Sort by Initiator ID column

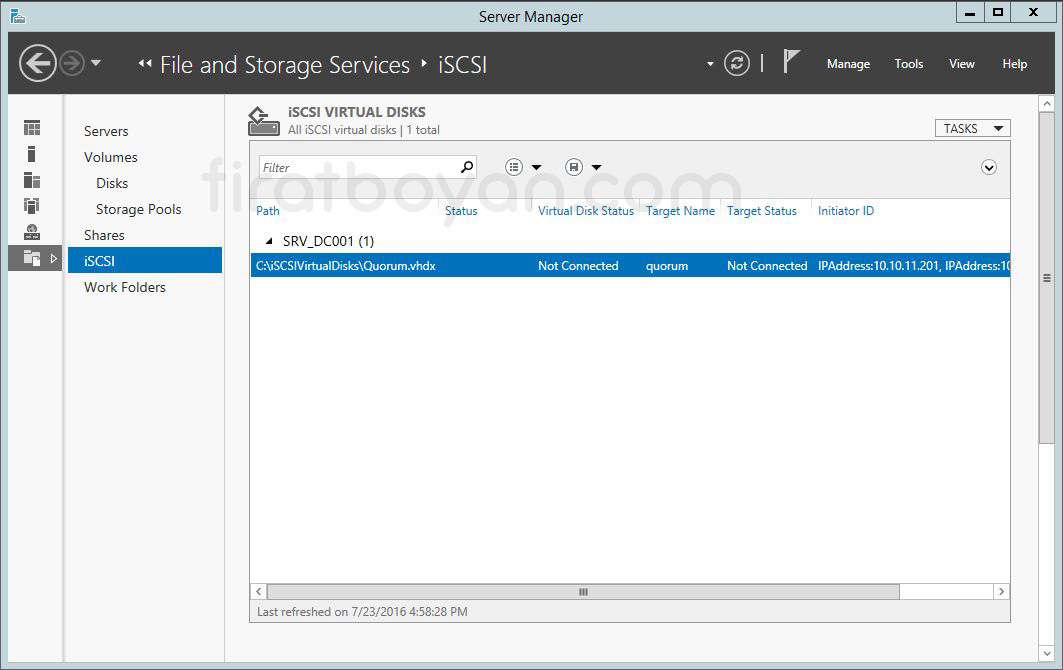[845, 211]
